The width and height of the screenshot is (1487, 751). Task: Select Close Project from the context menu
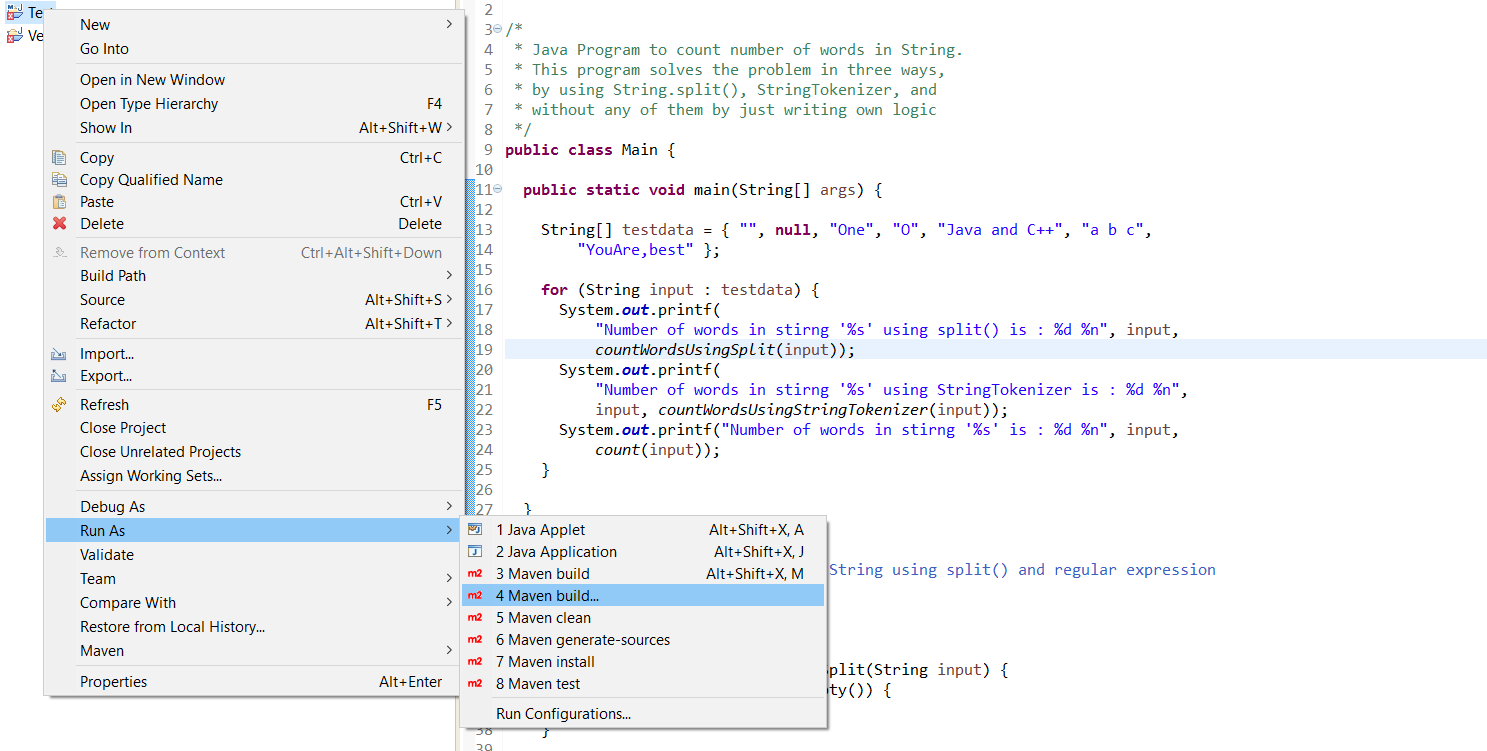click(125, 428)
